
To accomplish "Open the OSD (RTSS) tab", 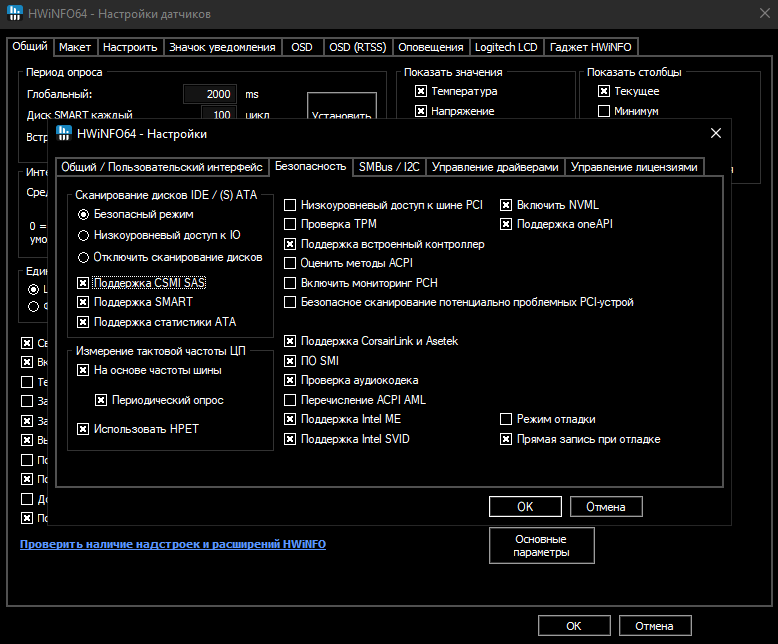I will pos(357,47).
